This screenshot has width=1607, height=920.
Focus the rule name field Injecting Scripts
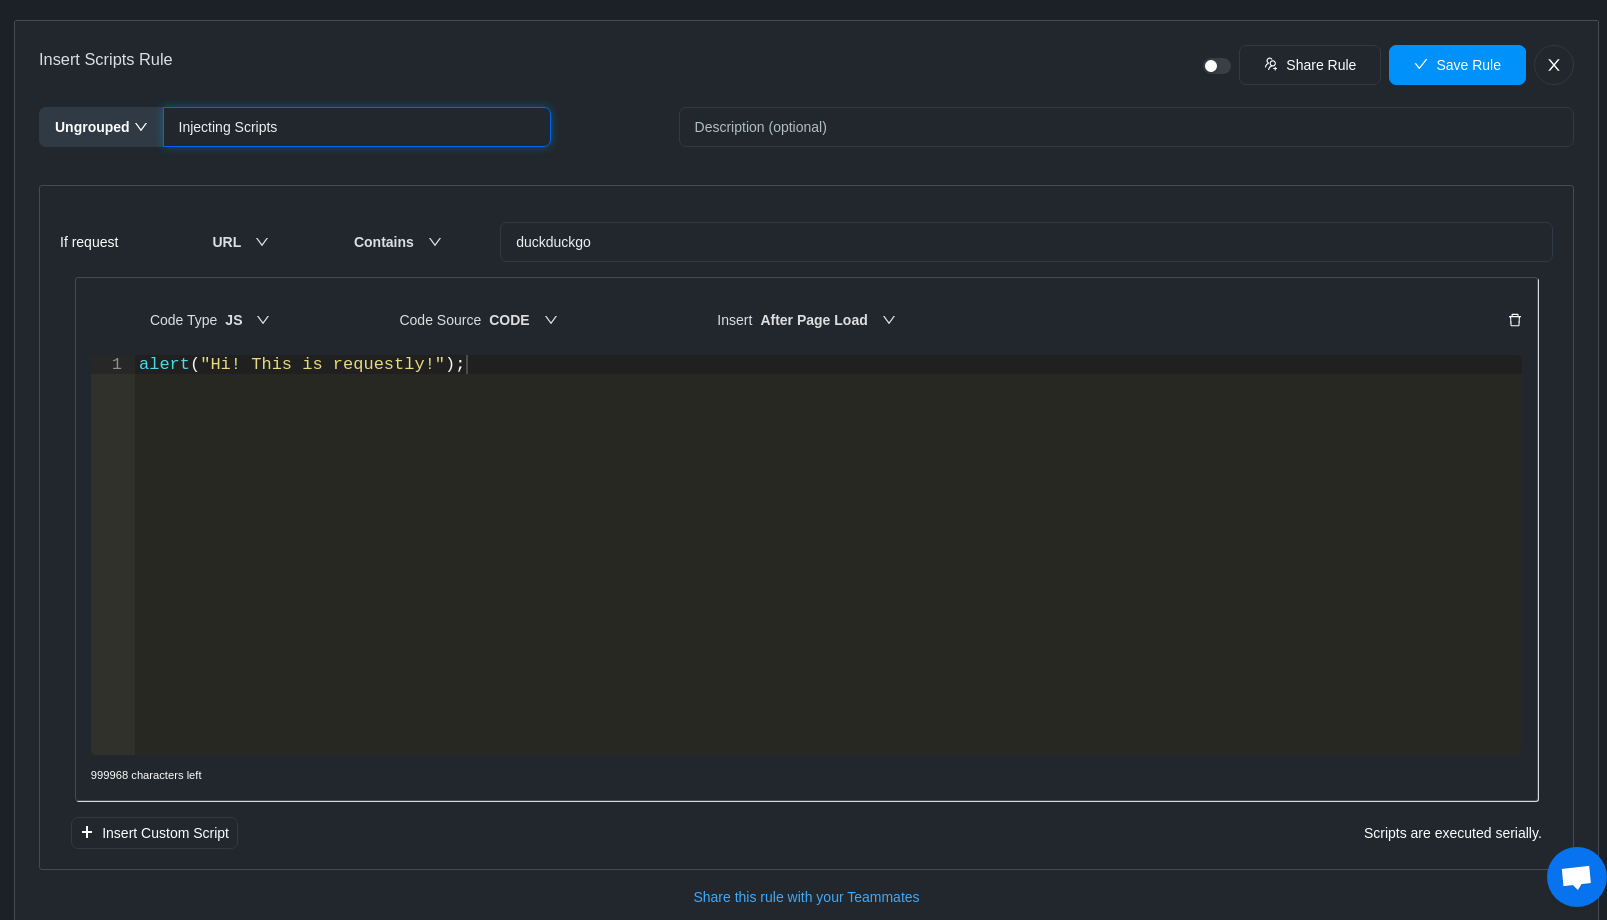[x=356, y=127]
